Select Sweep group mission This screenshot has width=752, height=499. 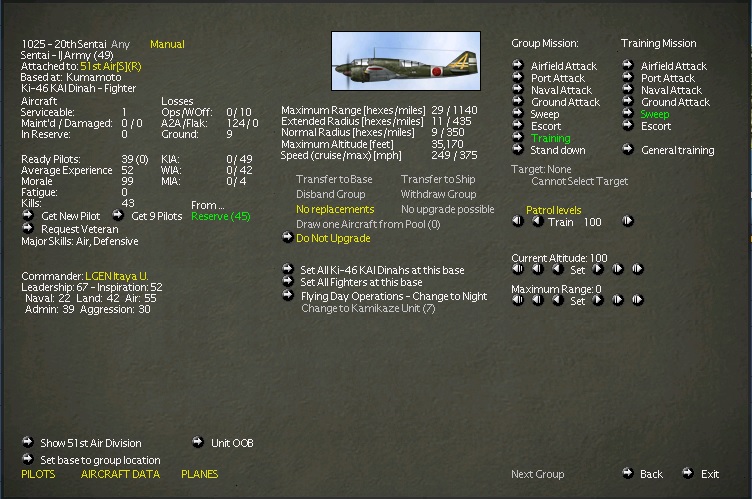point(537,114)
